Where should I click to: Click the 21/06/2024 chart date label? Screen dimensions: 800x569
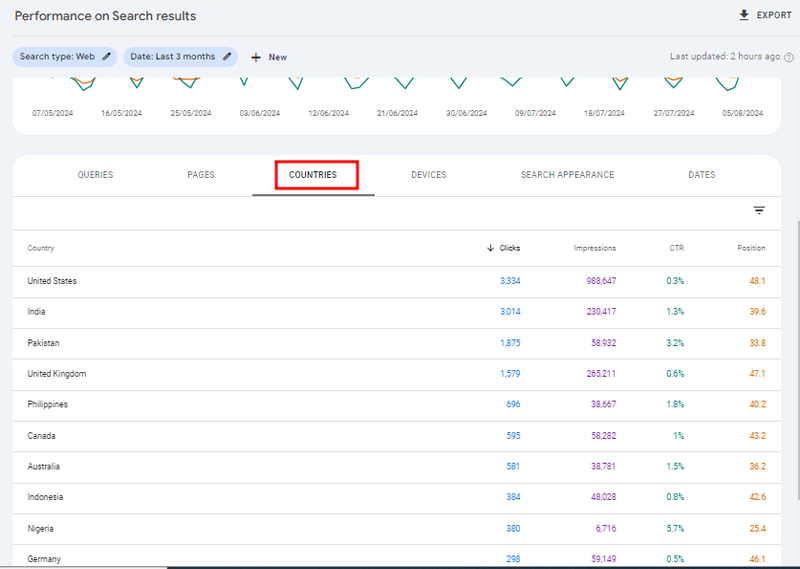pos(397,113)
